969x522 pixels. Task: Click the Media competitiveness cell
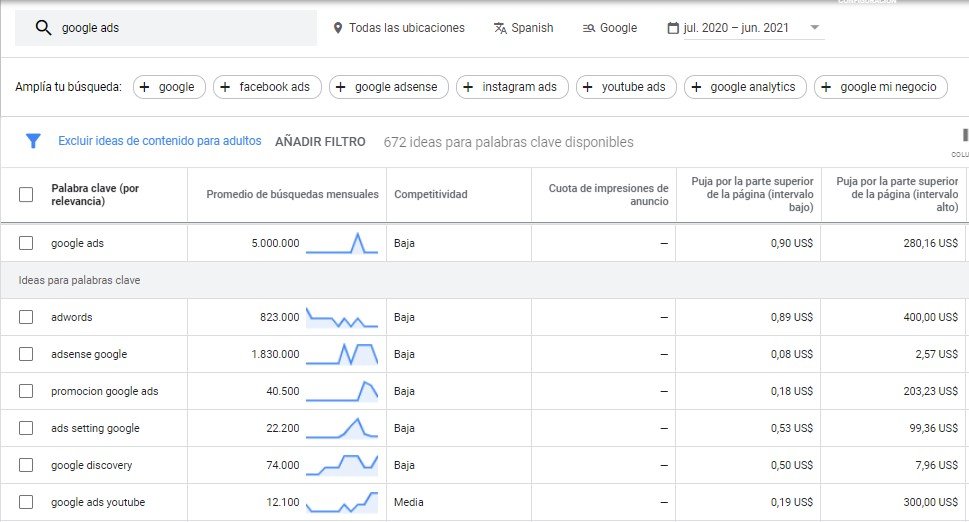click(408, 502)
